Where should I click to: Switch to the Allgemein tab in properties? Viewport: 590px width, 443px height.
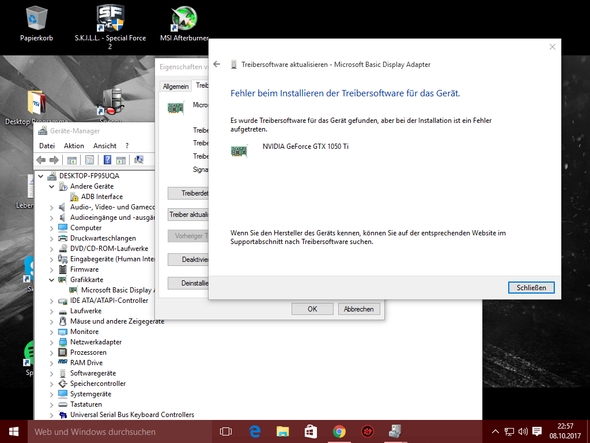pos(176,86)
